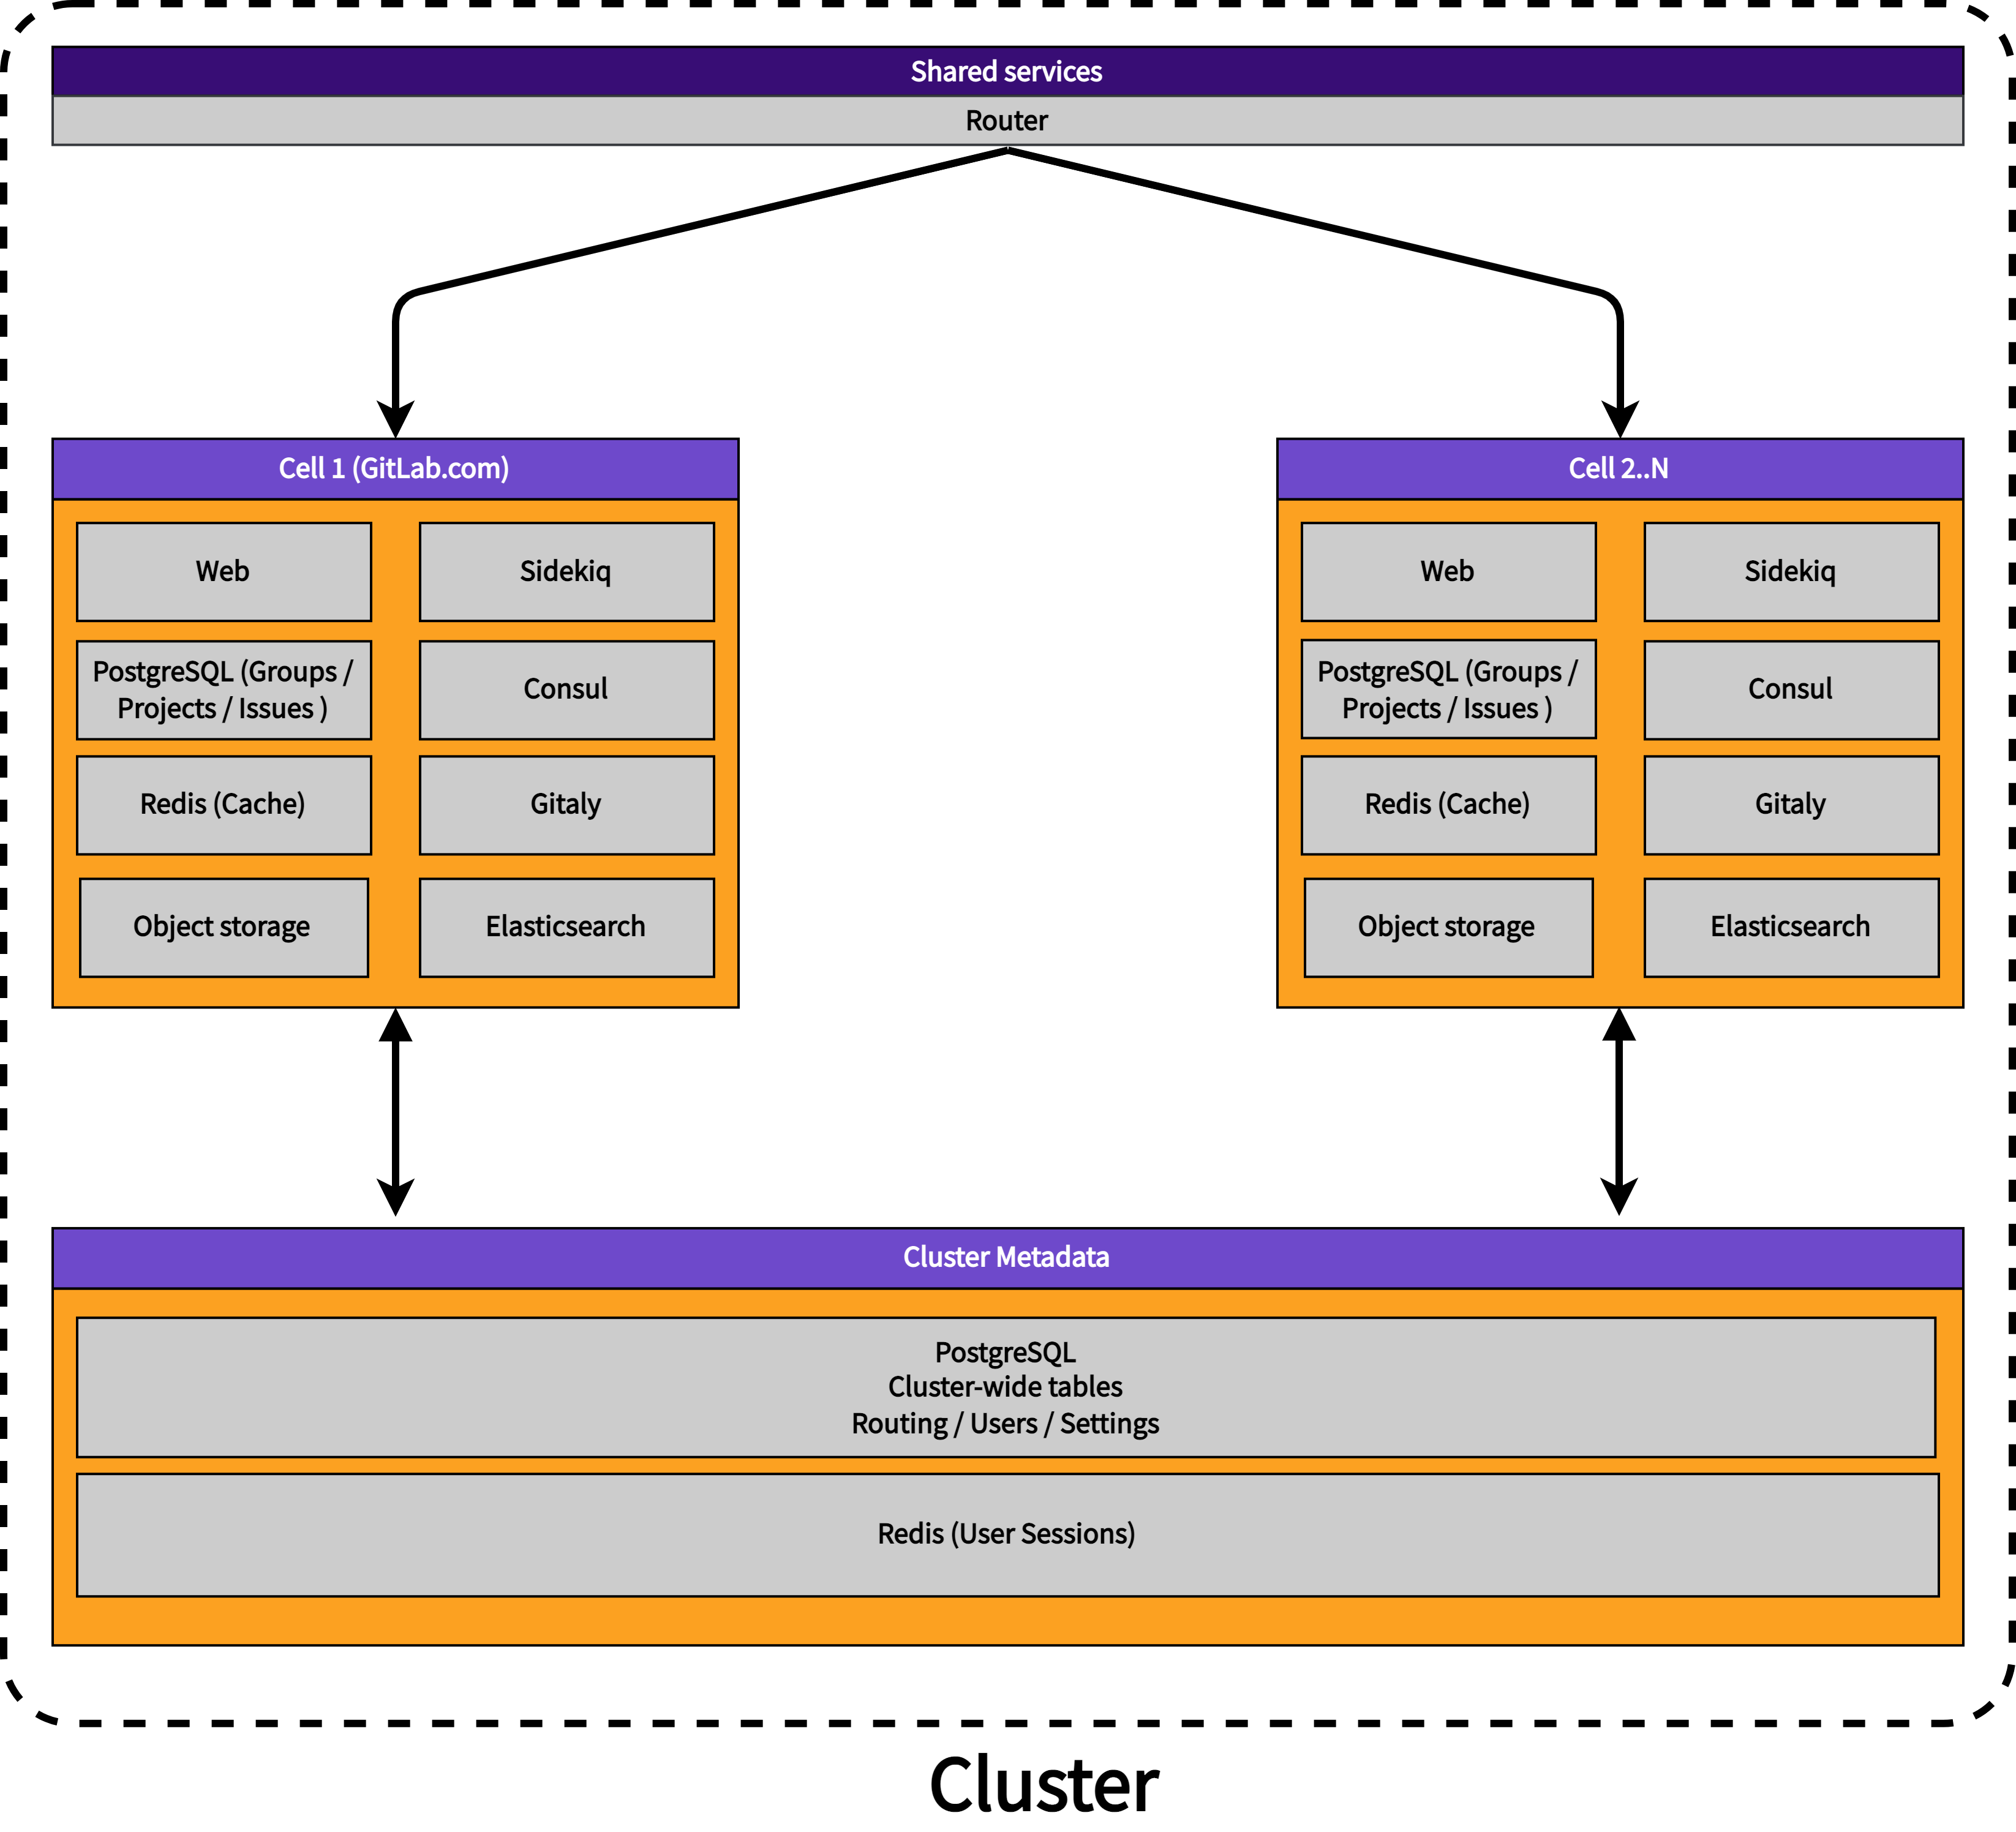Click the Consul box in Cell 1
This screenshot has width=2016, height=1832.
(x=566, y=689)
